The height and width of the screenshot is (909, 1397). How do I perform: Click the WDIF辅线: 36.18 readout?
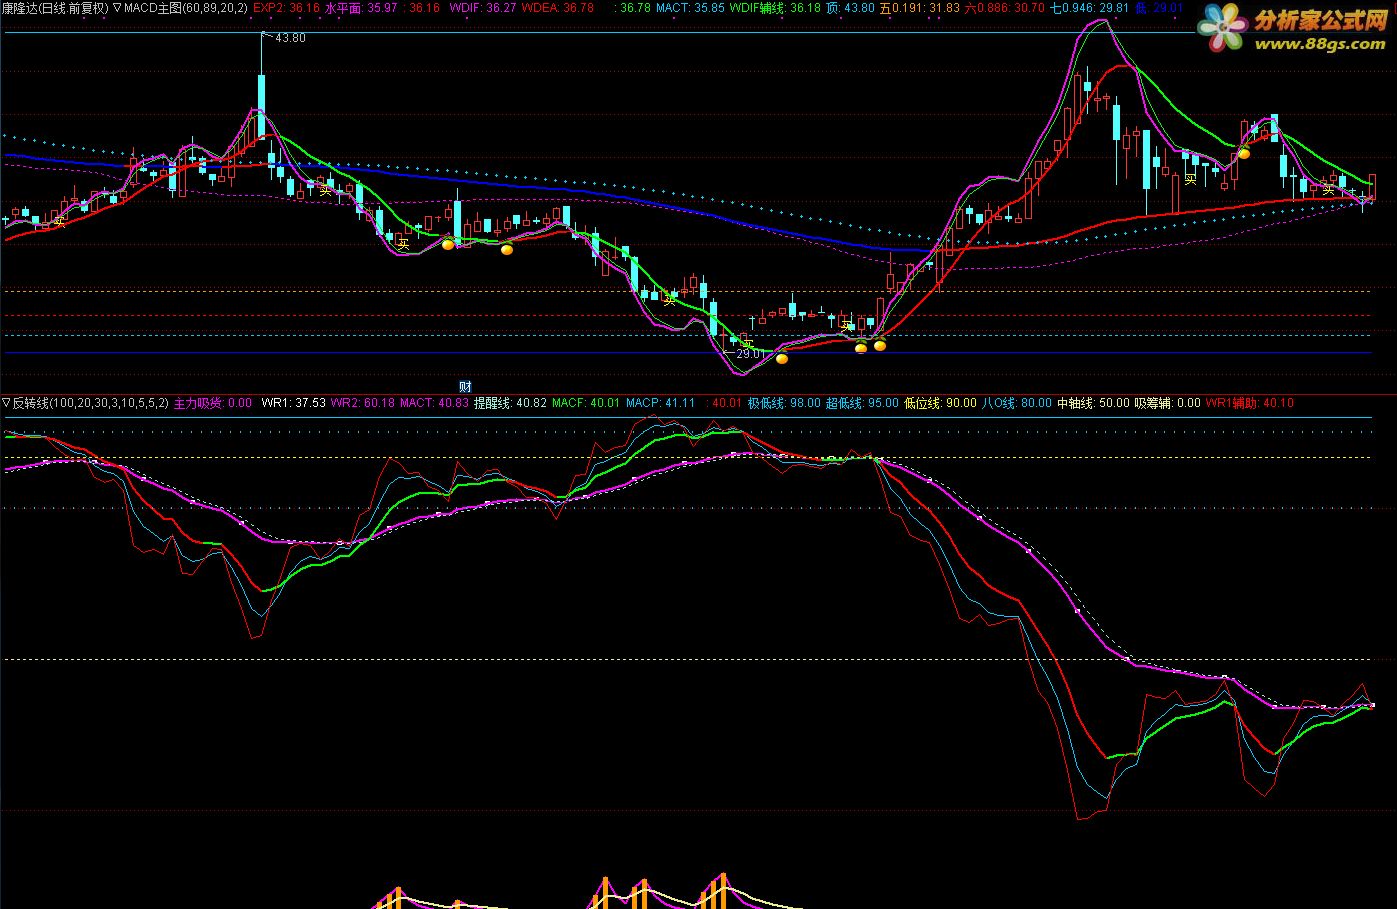[x=774, y=7]
